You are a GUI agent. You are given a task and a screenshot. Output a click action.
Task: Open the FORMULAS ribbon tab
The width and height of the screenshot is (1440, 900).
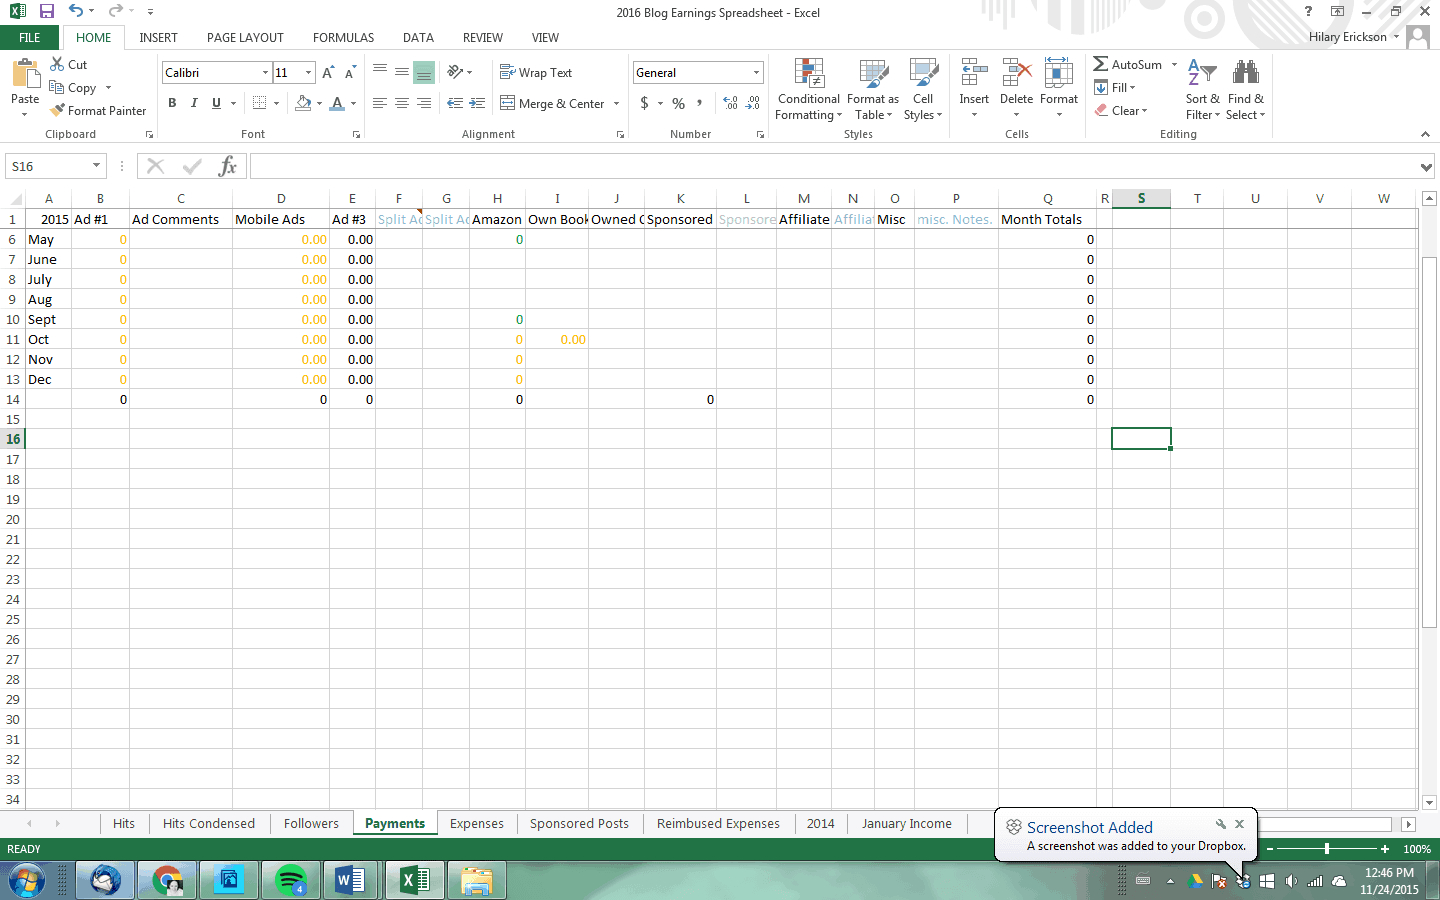(343, 38)
